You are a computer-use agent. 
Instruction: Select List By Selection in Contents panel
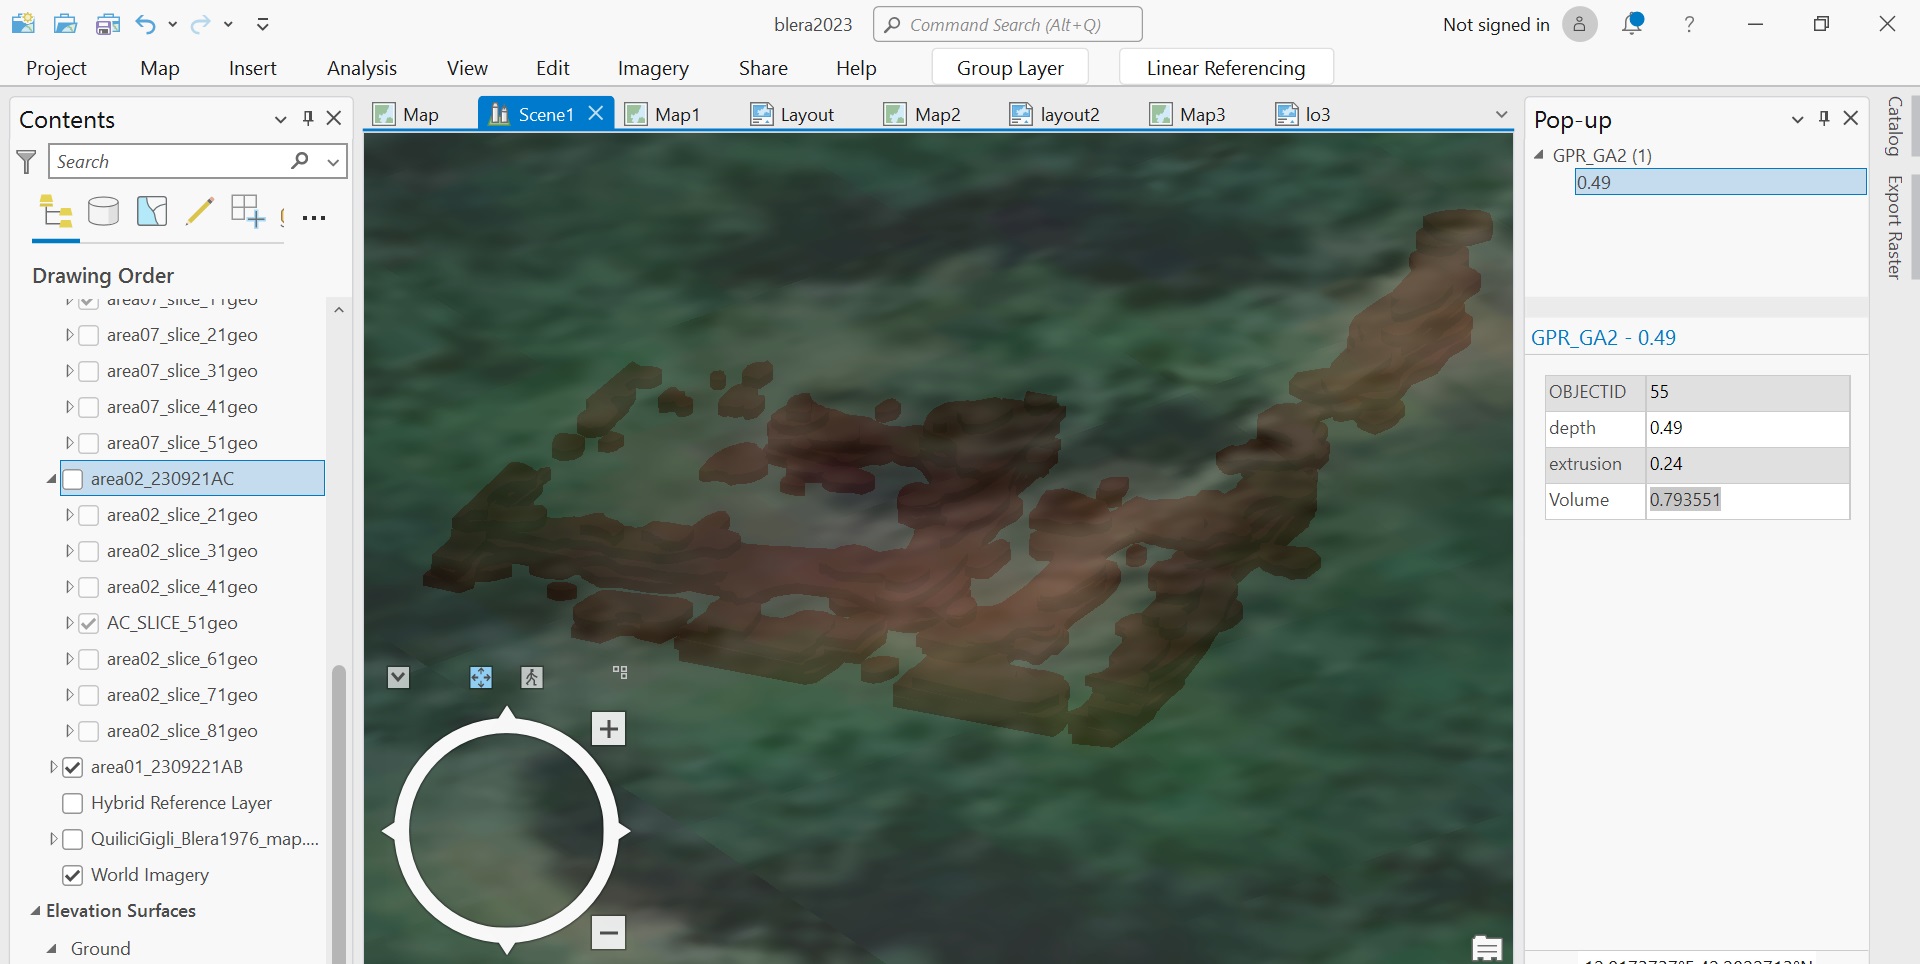tap(151, 211)
